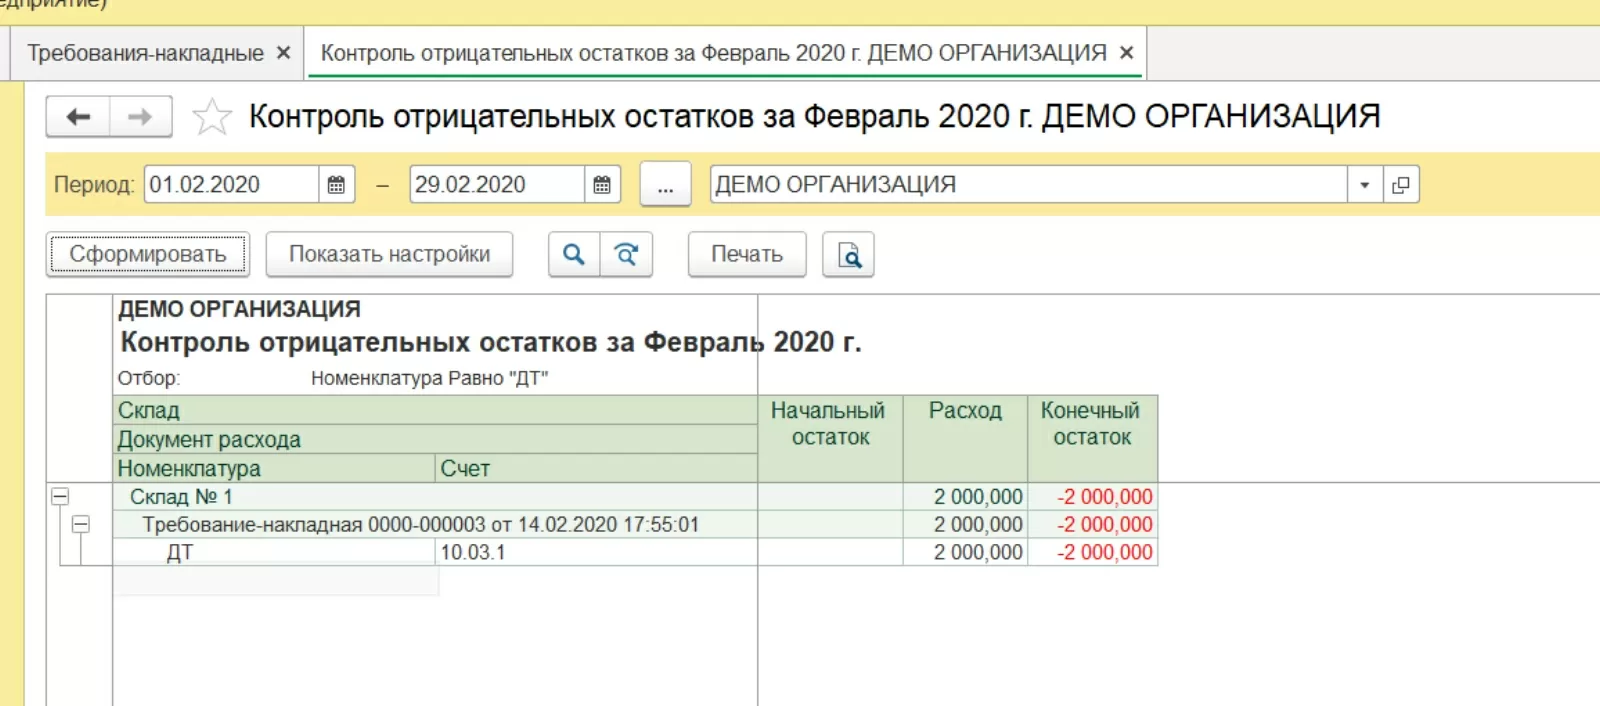This screenshot has height=706, width=1600.
Task: Open calendar for period start date
Action: point(336,185)
